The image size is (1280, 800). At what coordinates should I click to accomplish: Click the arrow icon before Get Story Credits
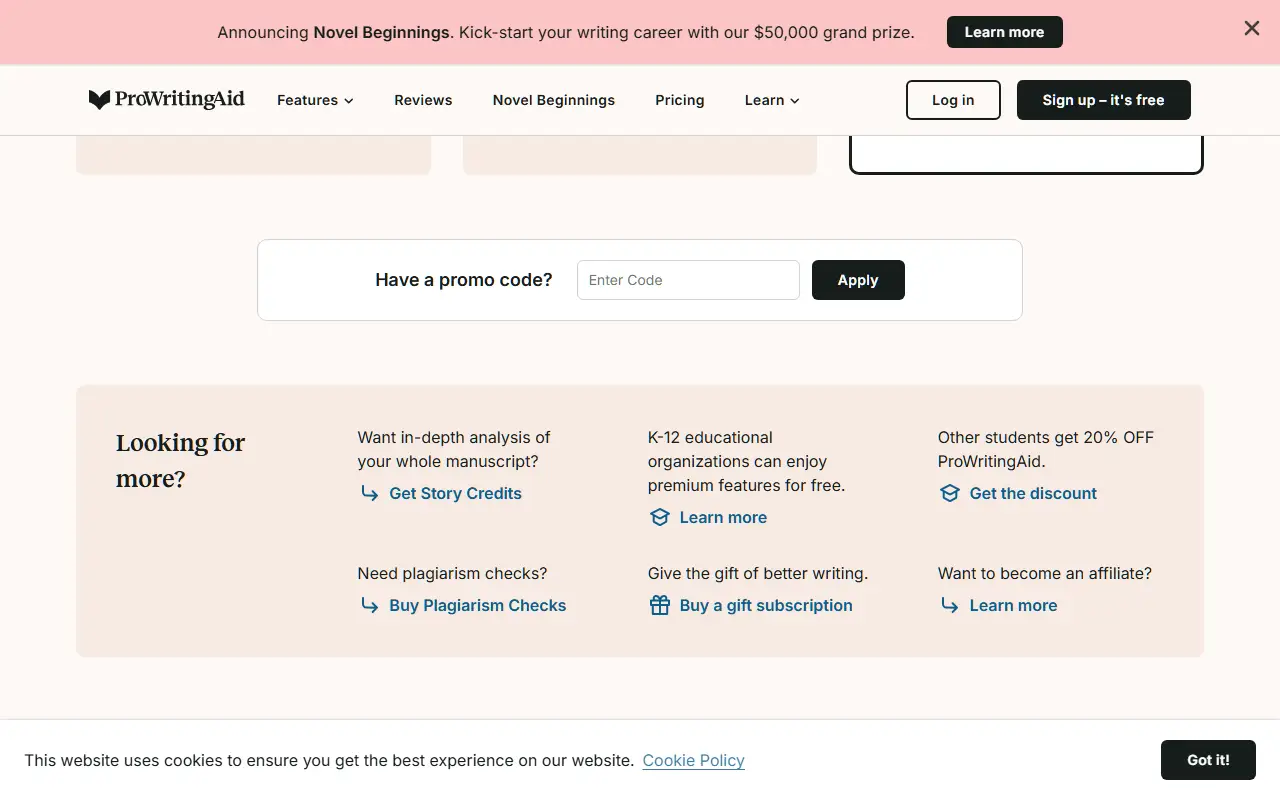coord(369,493)
